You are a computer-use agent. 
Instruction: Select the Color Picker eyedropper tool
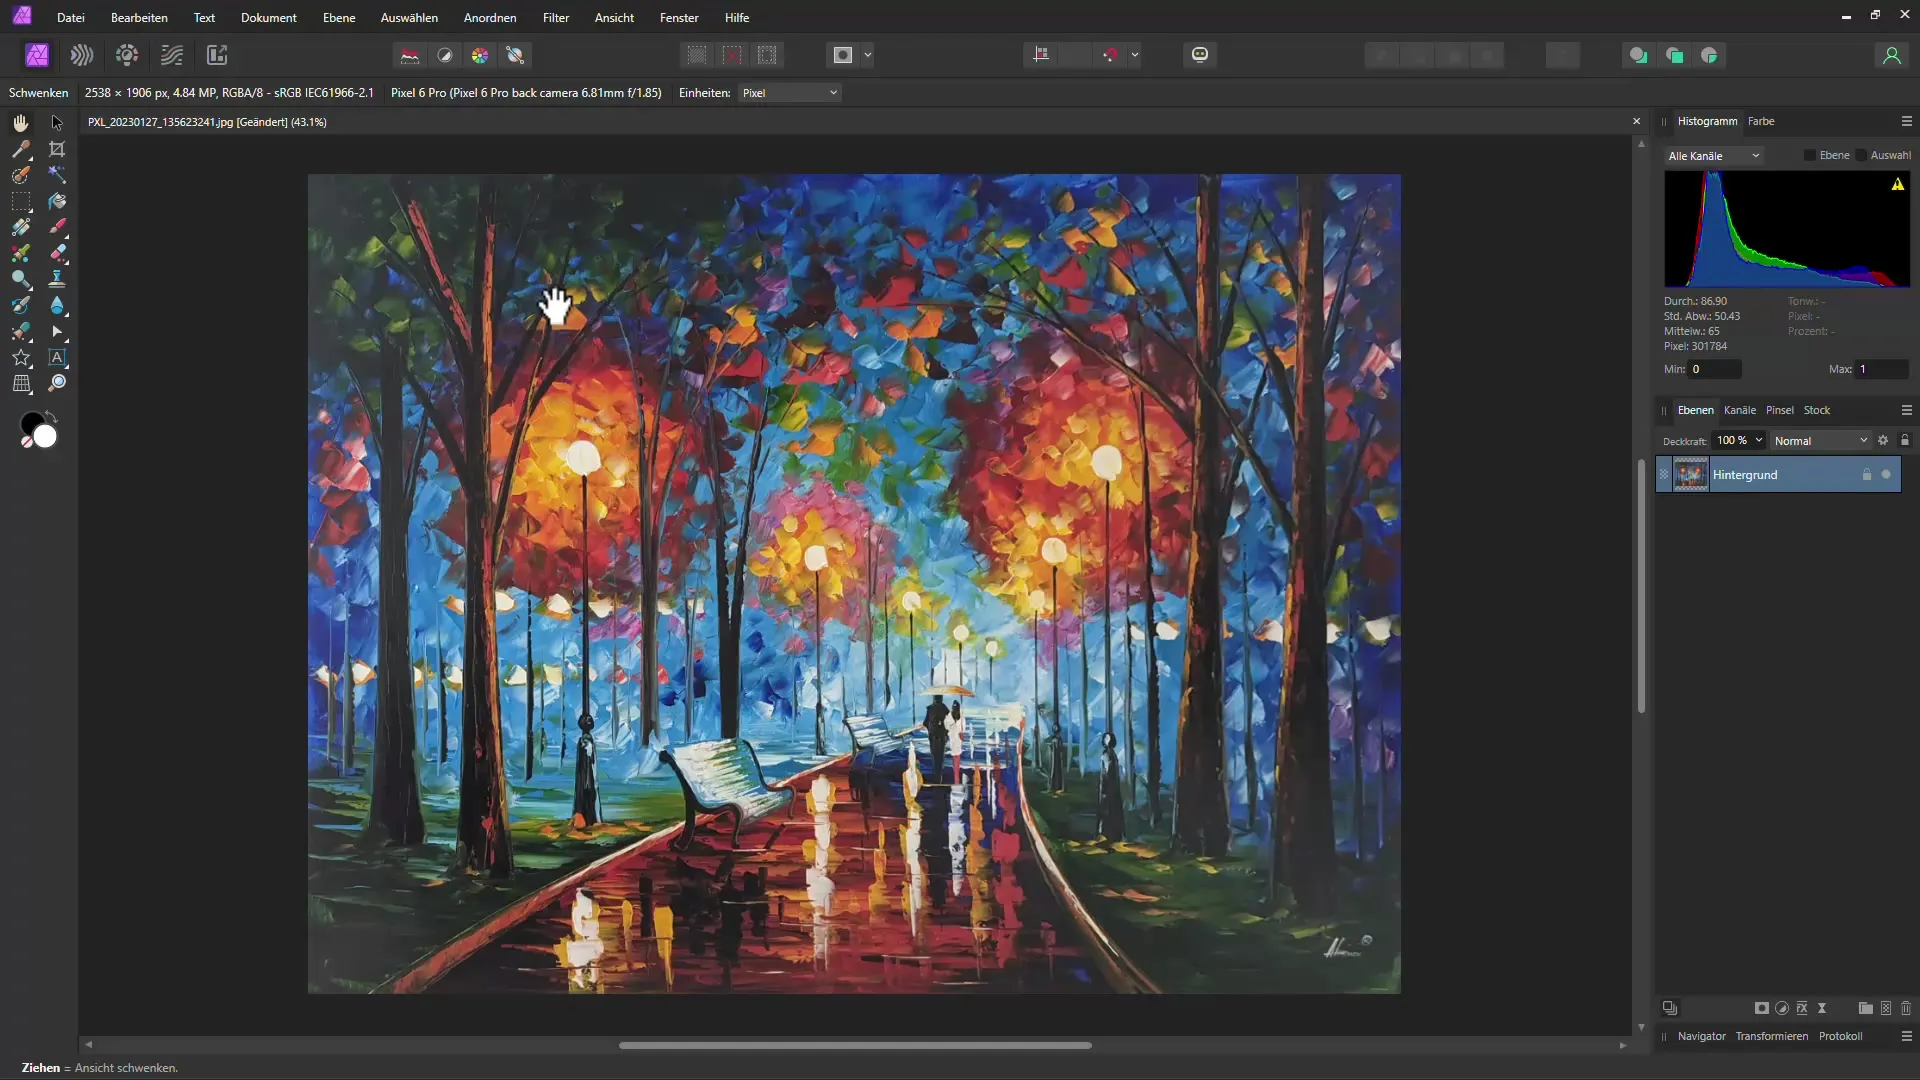[21, 149]
